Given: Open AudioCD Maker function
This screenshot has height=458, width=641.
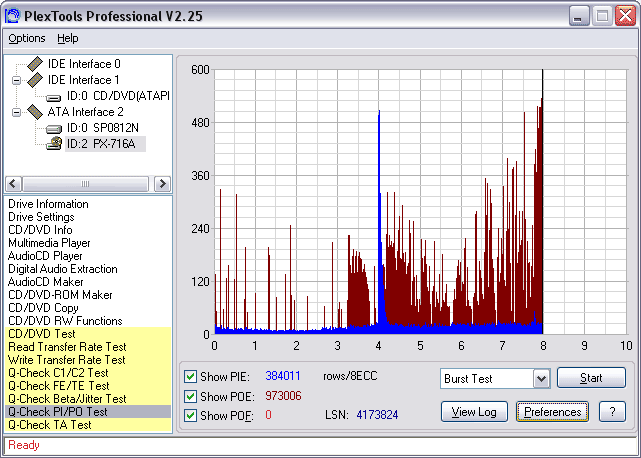Looking at the screenshot, I should click(45, 282).
